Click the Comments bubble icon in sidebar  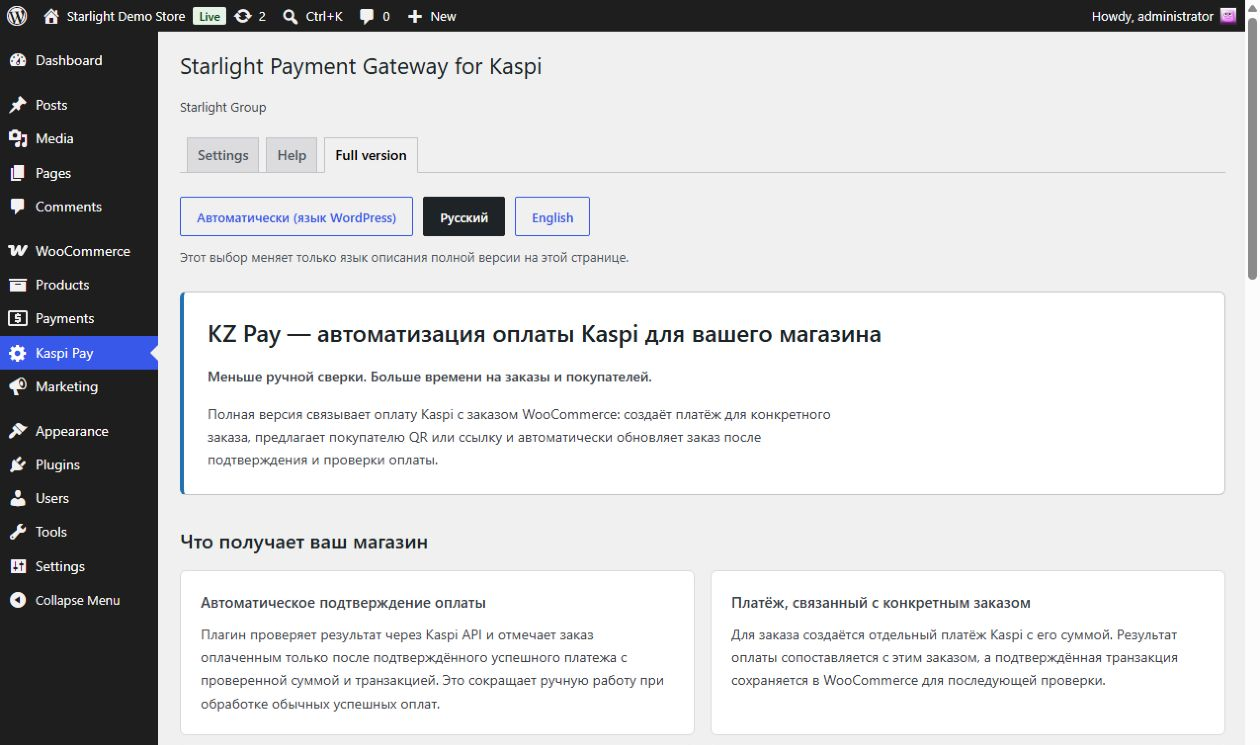(17, 207)
